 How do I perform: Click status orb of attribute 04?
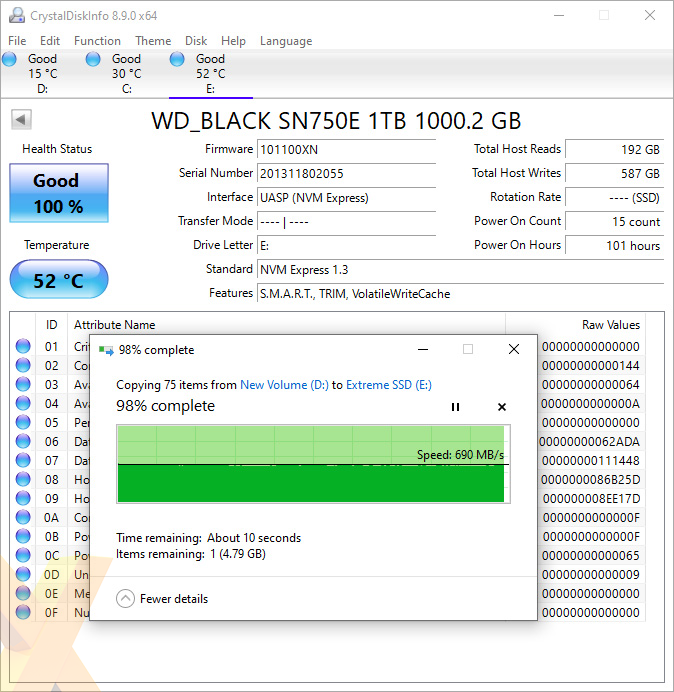point(23,403)
